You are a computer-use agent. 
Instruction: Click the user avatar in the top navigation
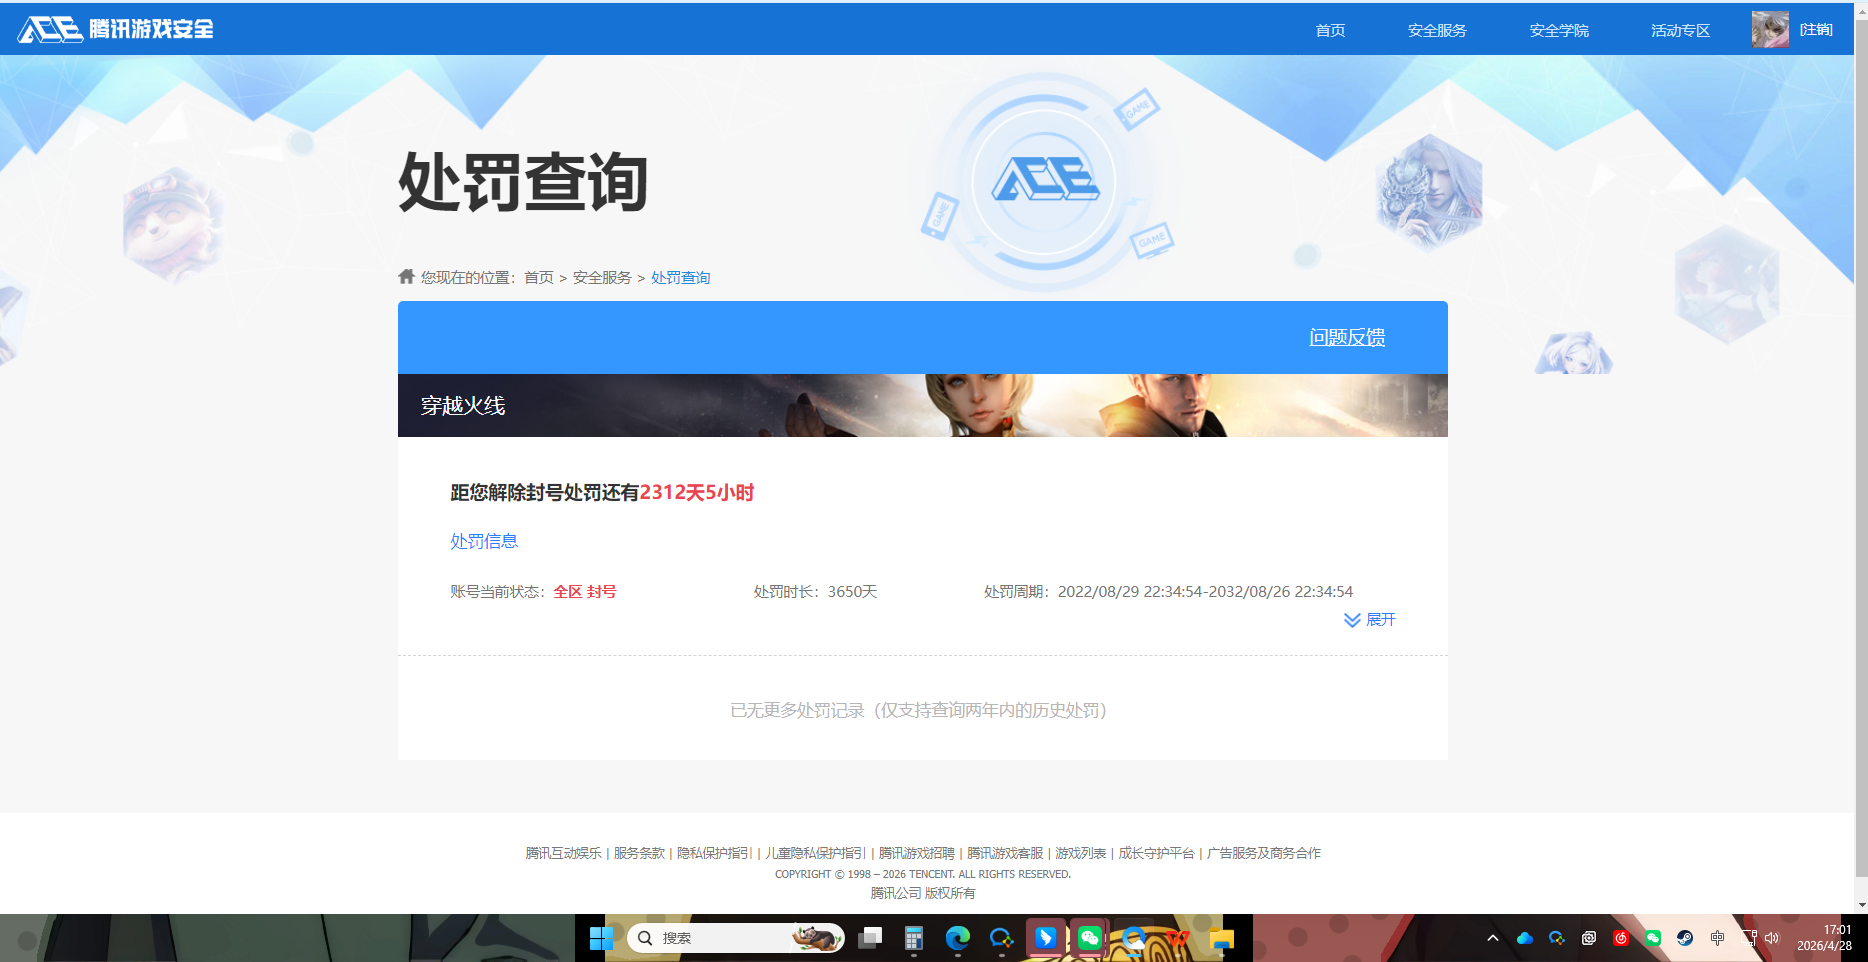(x=1768, y=29)
